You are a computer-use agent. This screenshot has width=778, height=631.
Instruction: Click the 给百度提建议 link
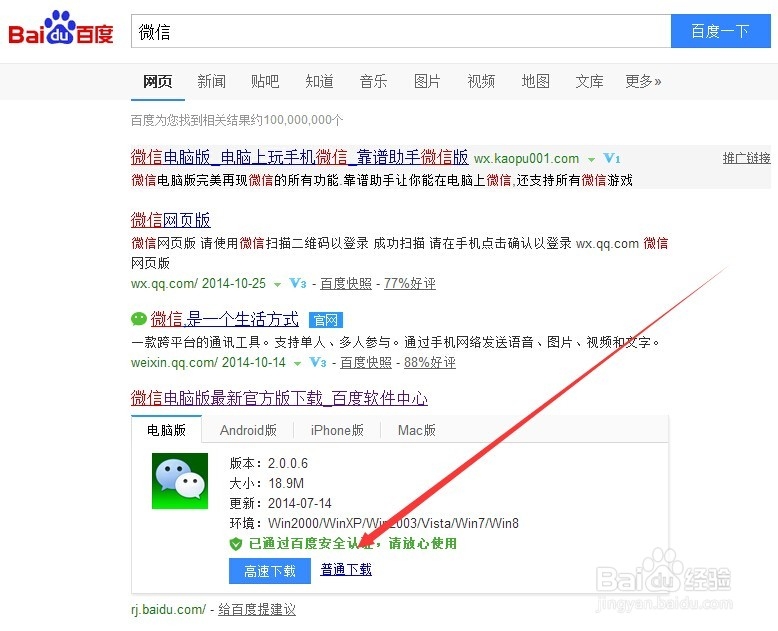pos(257,609)
